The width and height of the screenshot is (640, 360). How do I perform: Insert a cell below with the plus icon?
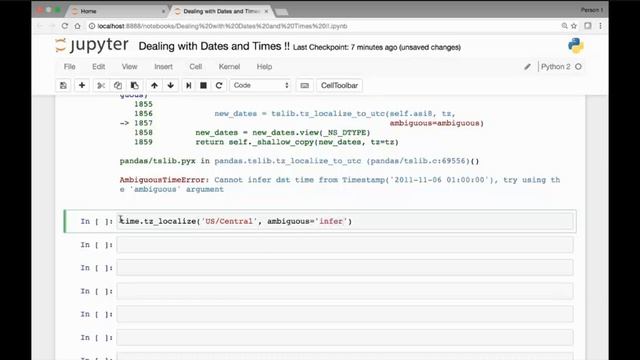(82, 85)
